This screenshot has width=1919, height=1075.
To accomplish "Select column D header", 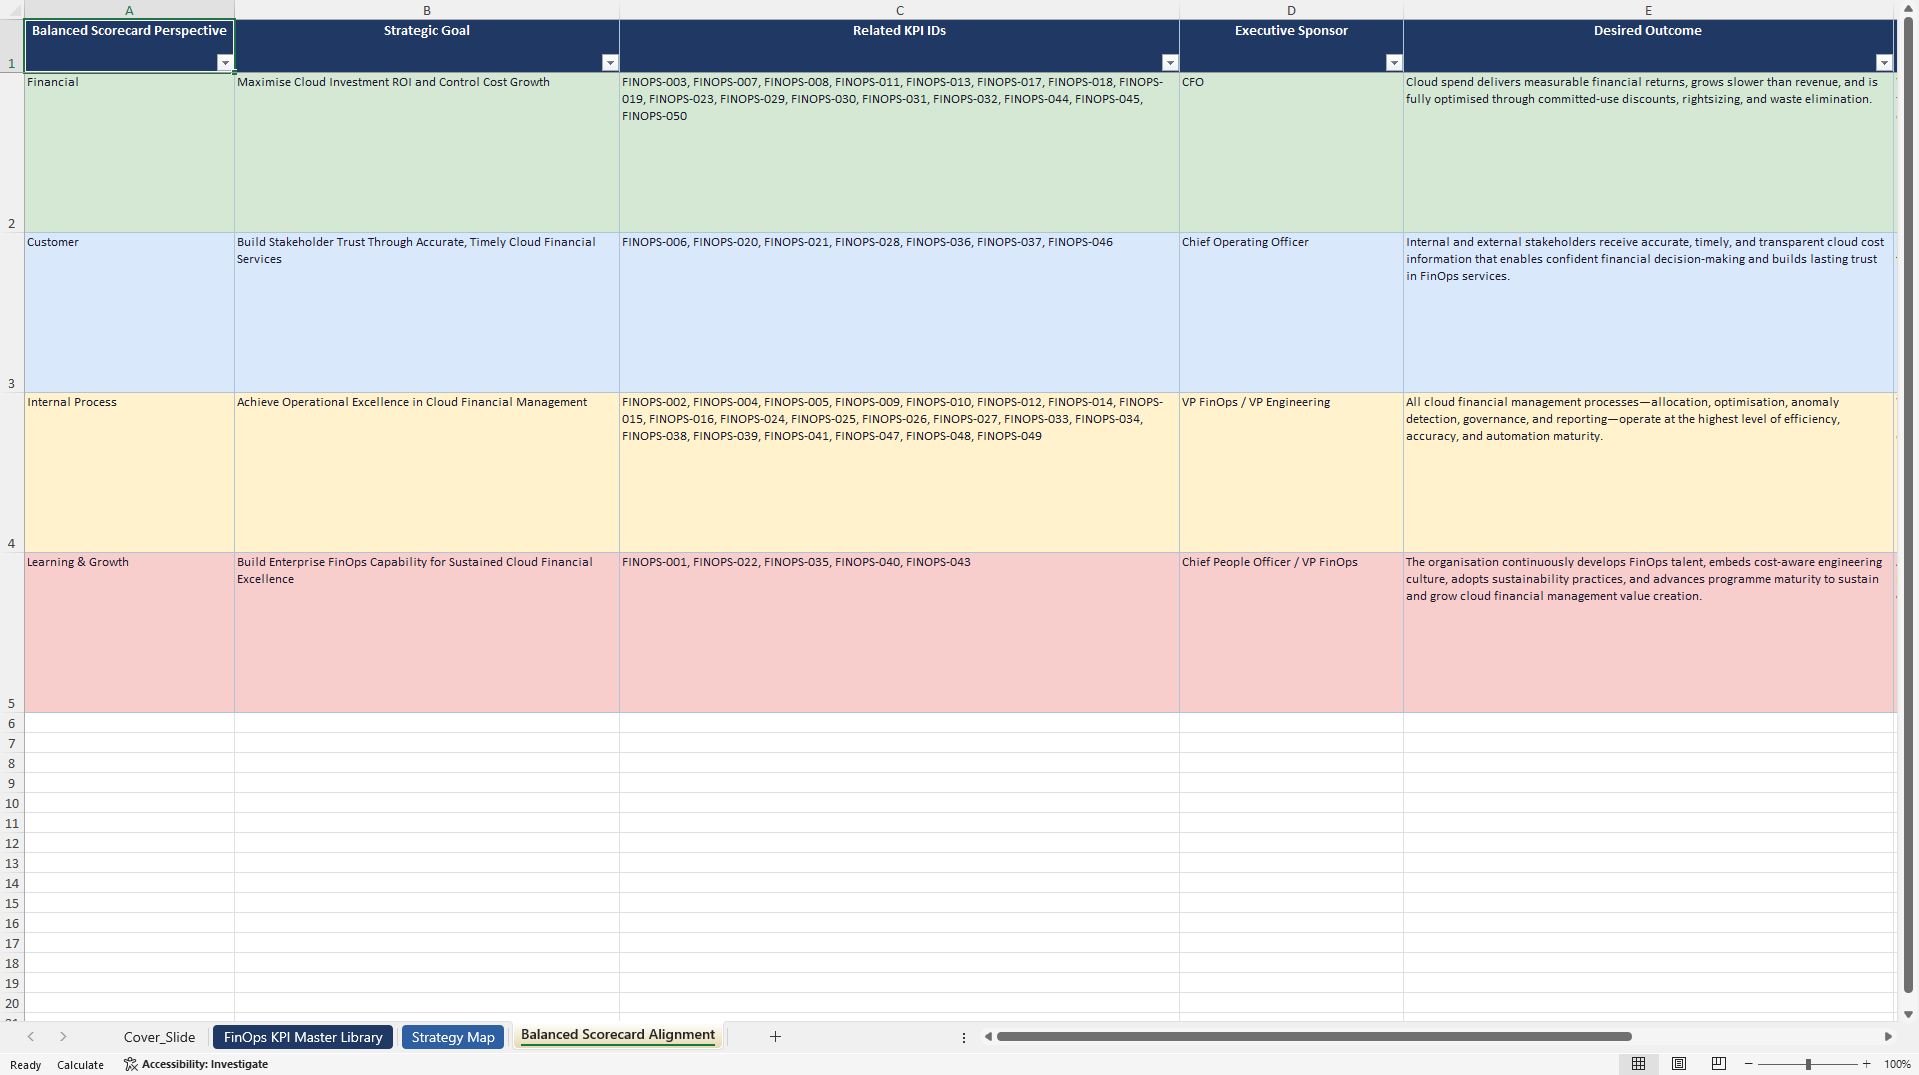I will [x=1291, y=10].
